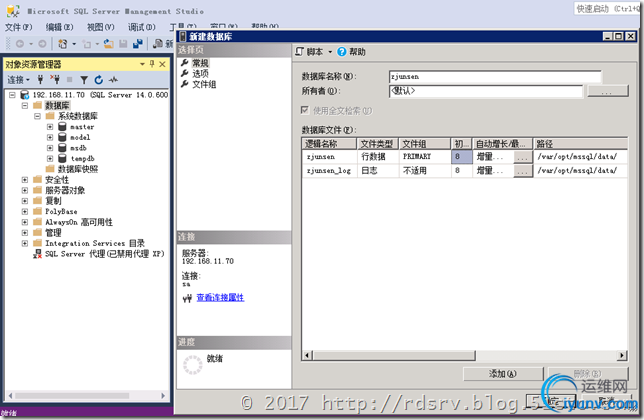This screenshot has height=420, width=644.
Task: Select the tempdb database icon
Action: pos(62,158)
